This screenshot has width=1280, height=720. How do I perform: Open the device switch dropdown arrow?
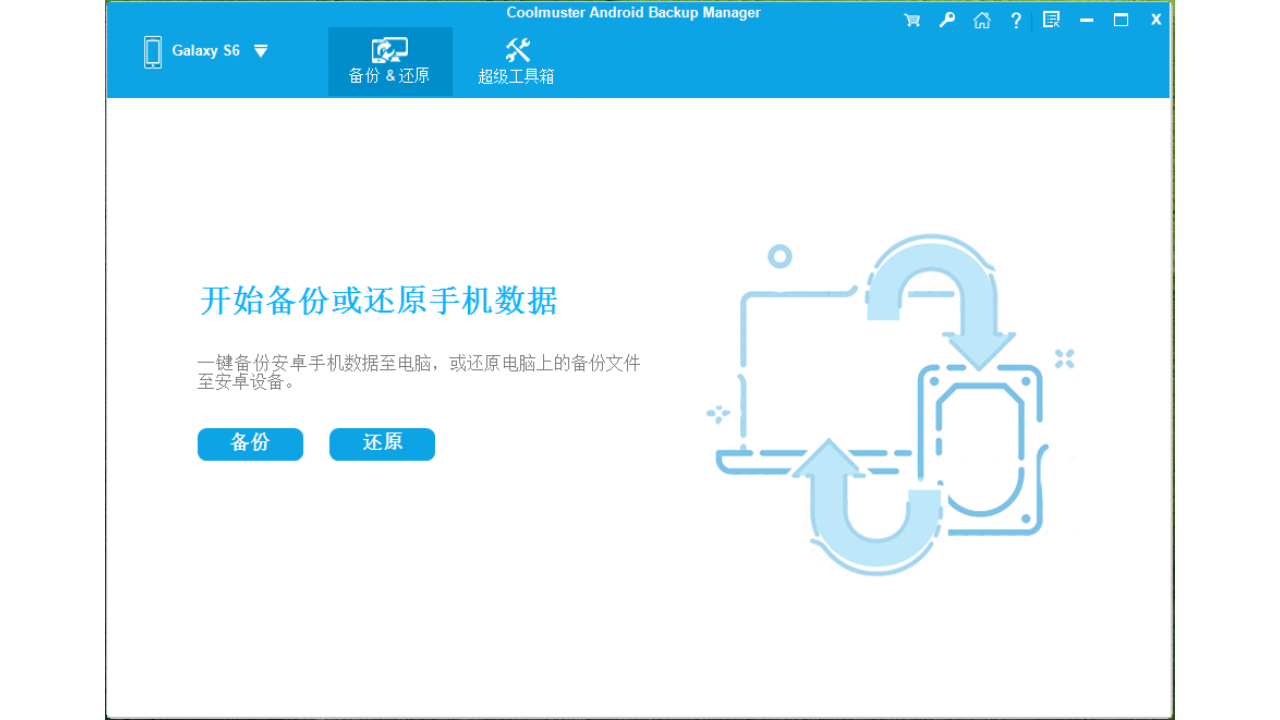(261, 50)
